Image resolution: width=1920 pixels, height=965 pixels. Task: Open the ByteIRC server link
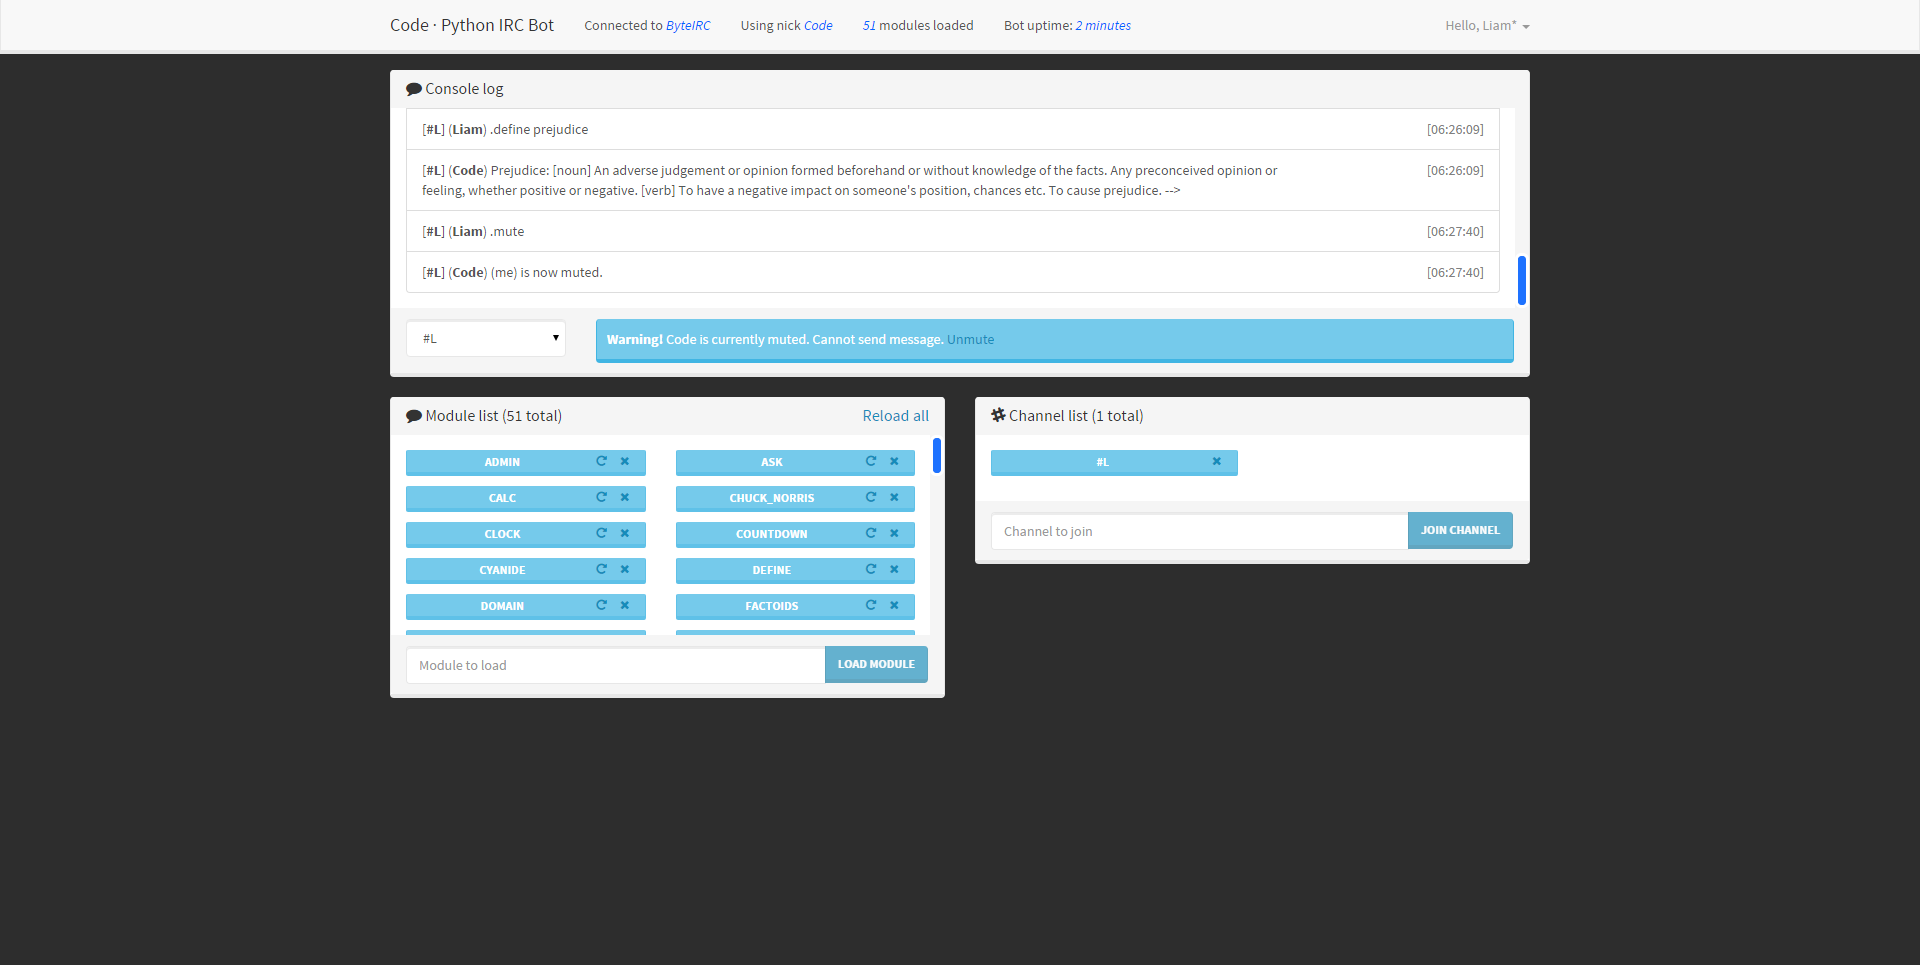point(688,25)
